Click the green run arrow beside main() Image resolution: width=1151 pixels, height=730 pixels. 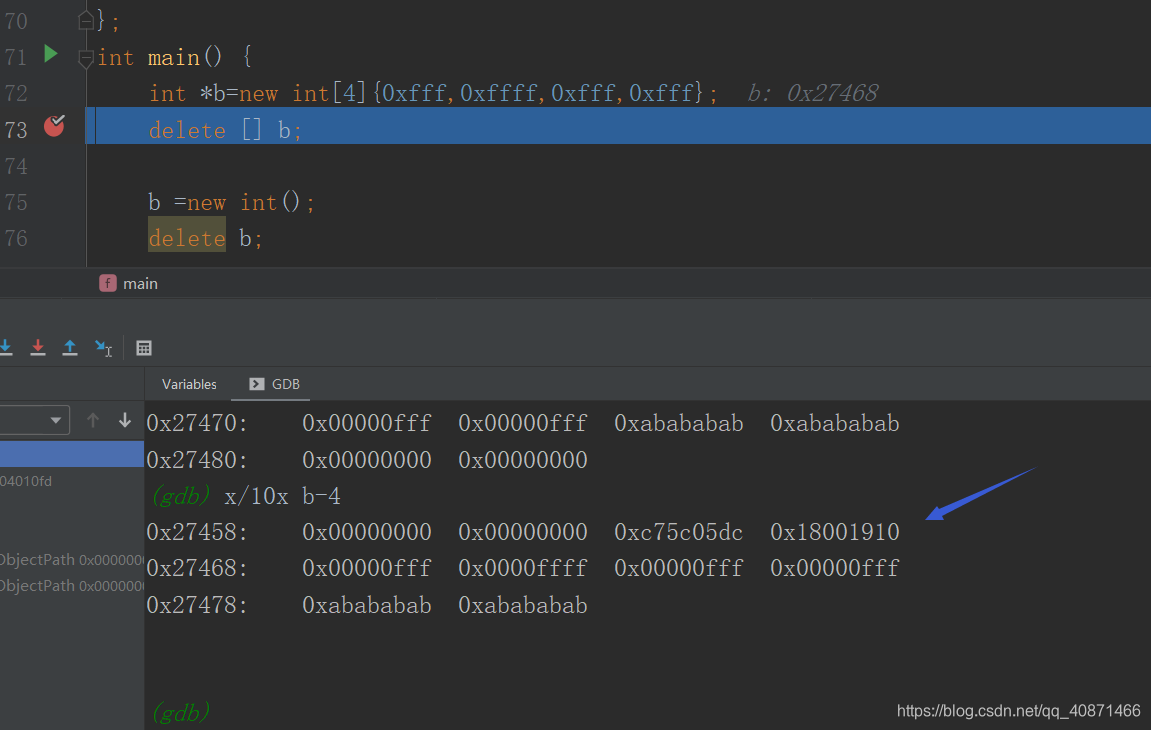[51, 54]
